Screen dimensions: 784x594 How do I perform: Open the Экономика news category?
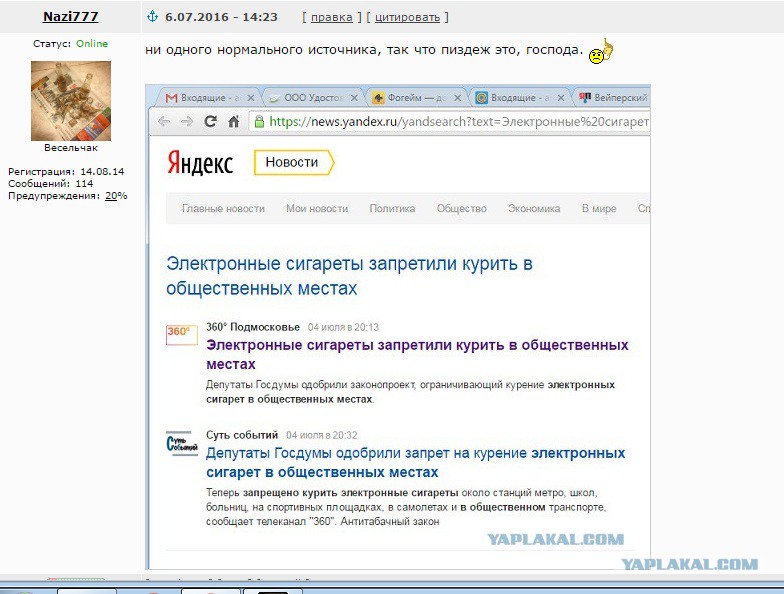(534, 208)
